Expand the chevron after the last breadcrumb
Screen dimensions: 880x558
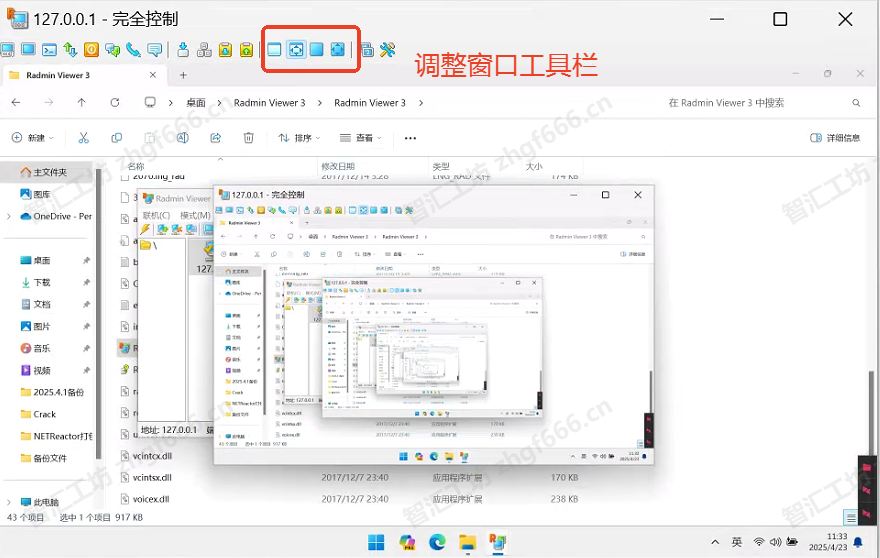(420, 103)
